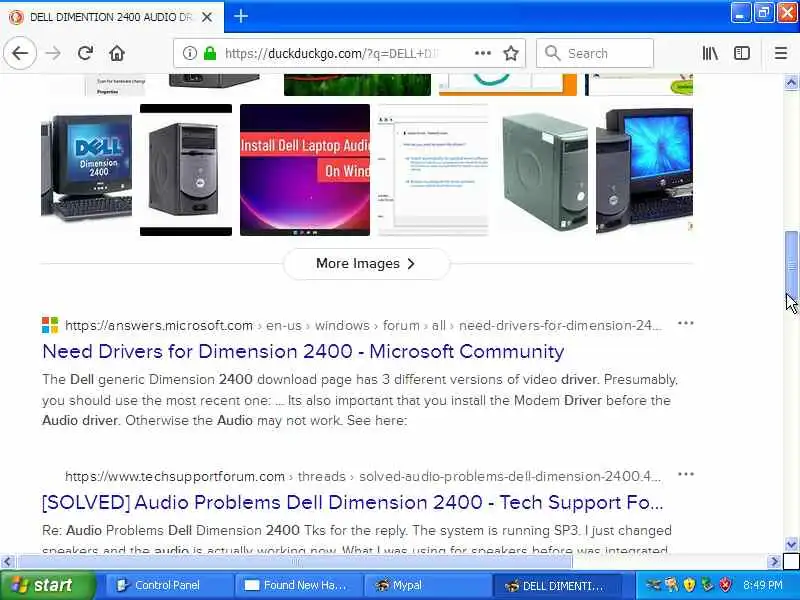The image size is (800, 600).
Task: Go back to the previous page
Action: pos(20,53)
